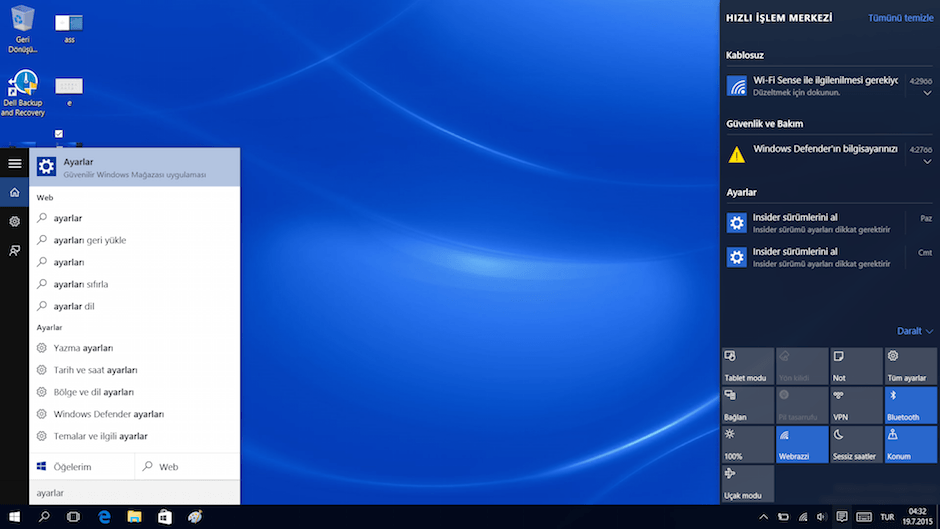The height and width of the screenshot is (529, 940).
Task: Open the feedback icon in the search sidebar
Action: [14, 250]
